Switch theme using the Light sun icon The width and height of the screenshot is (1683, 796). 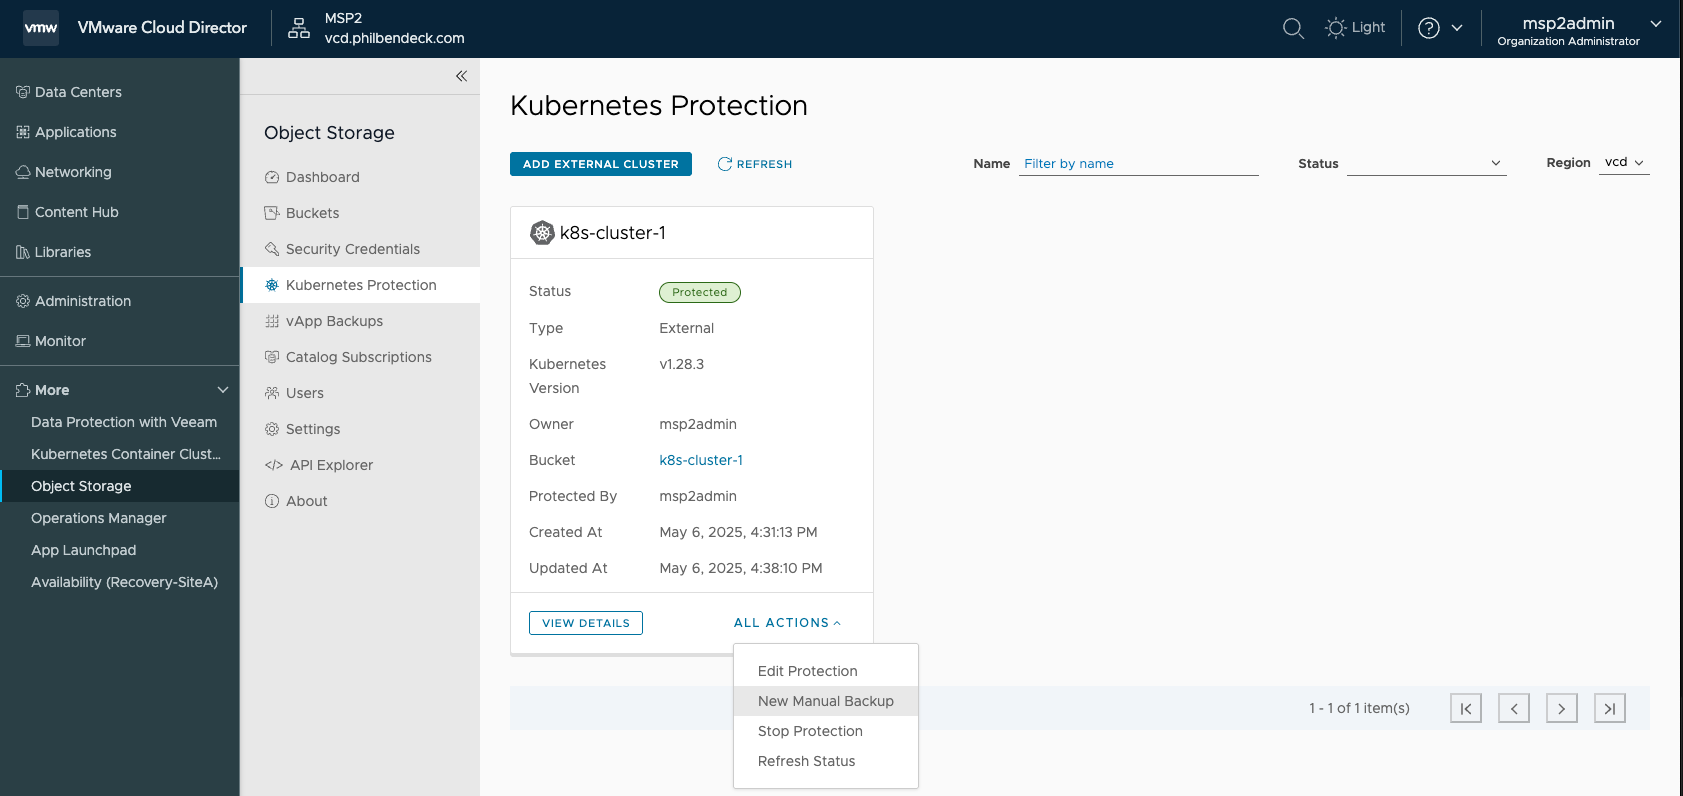click(1335, 28)
